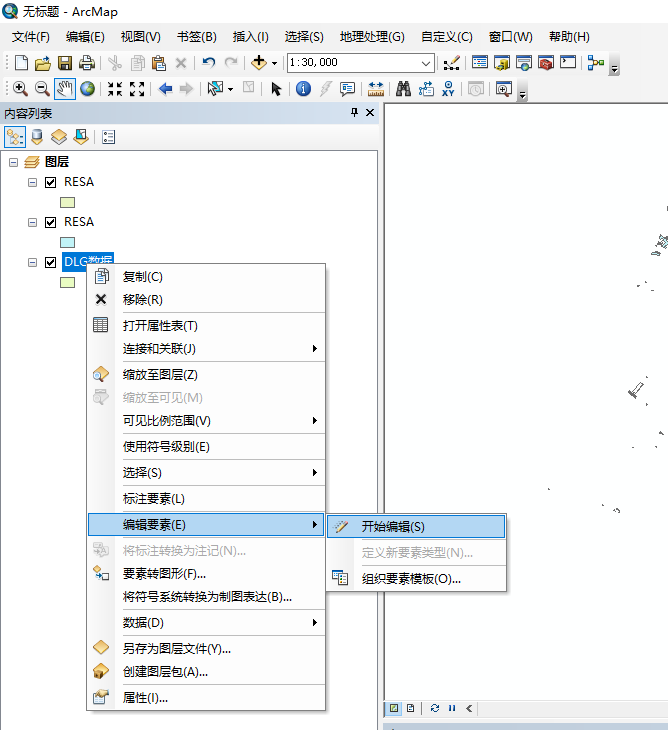Click the Add Data icon
Image resolution: width=668 pixels, height=730 pixels.
coord(259,62)
